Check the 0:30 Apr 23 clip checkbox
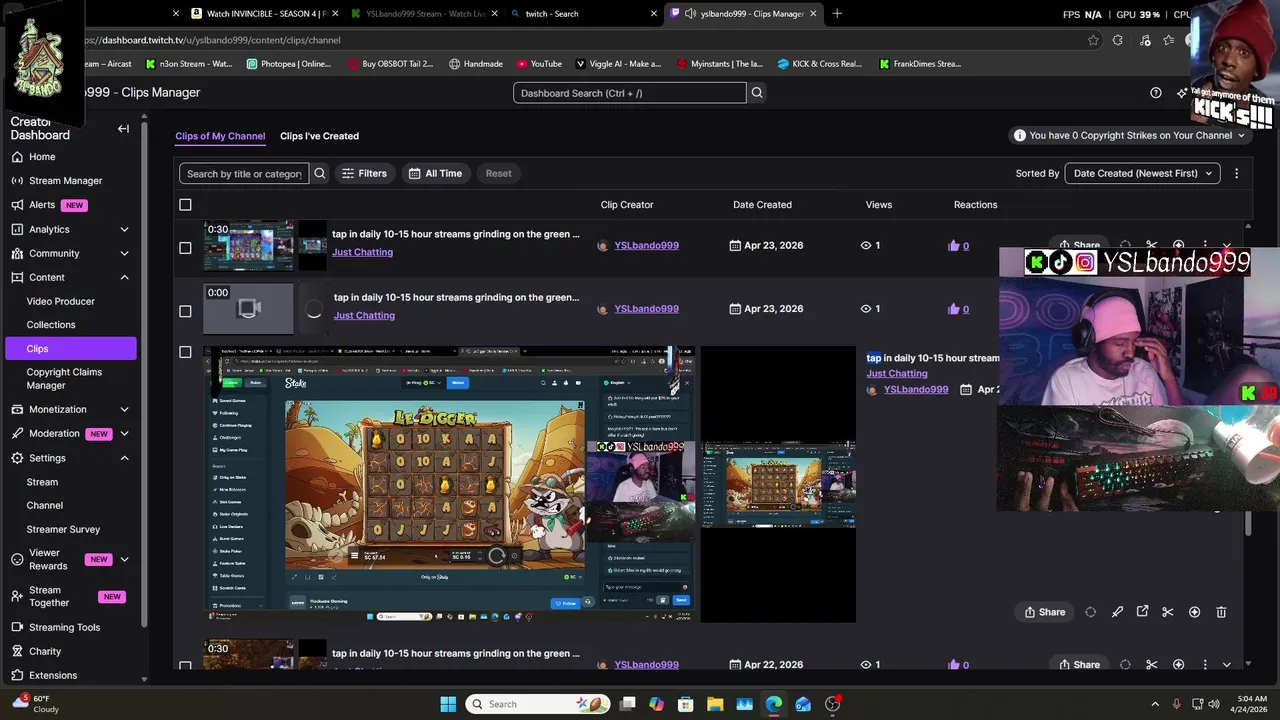The image size is (1280, 720). (x=185, y=247)
